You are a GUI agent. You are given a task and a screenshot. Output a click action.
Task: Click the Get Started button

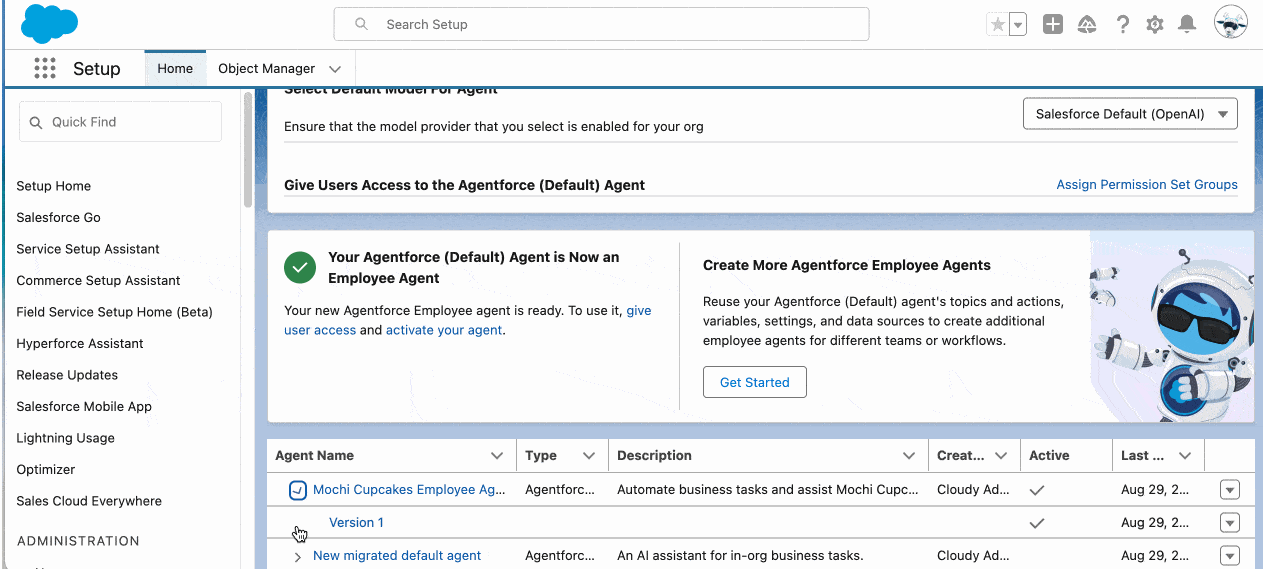tap(755, 382)
